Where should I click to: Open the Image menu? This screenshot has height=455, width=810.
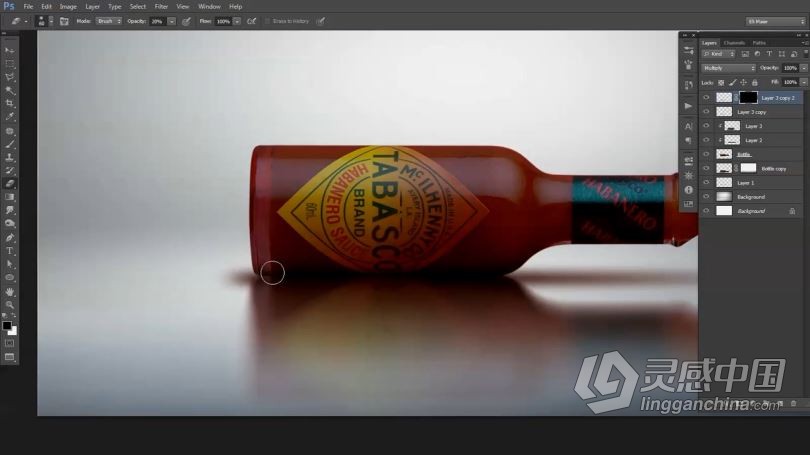(68, 7)
